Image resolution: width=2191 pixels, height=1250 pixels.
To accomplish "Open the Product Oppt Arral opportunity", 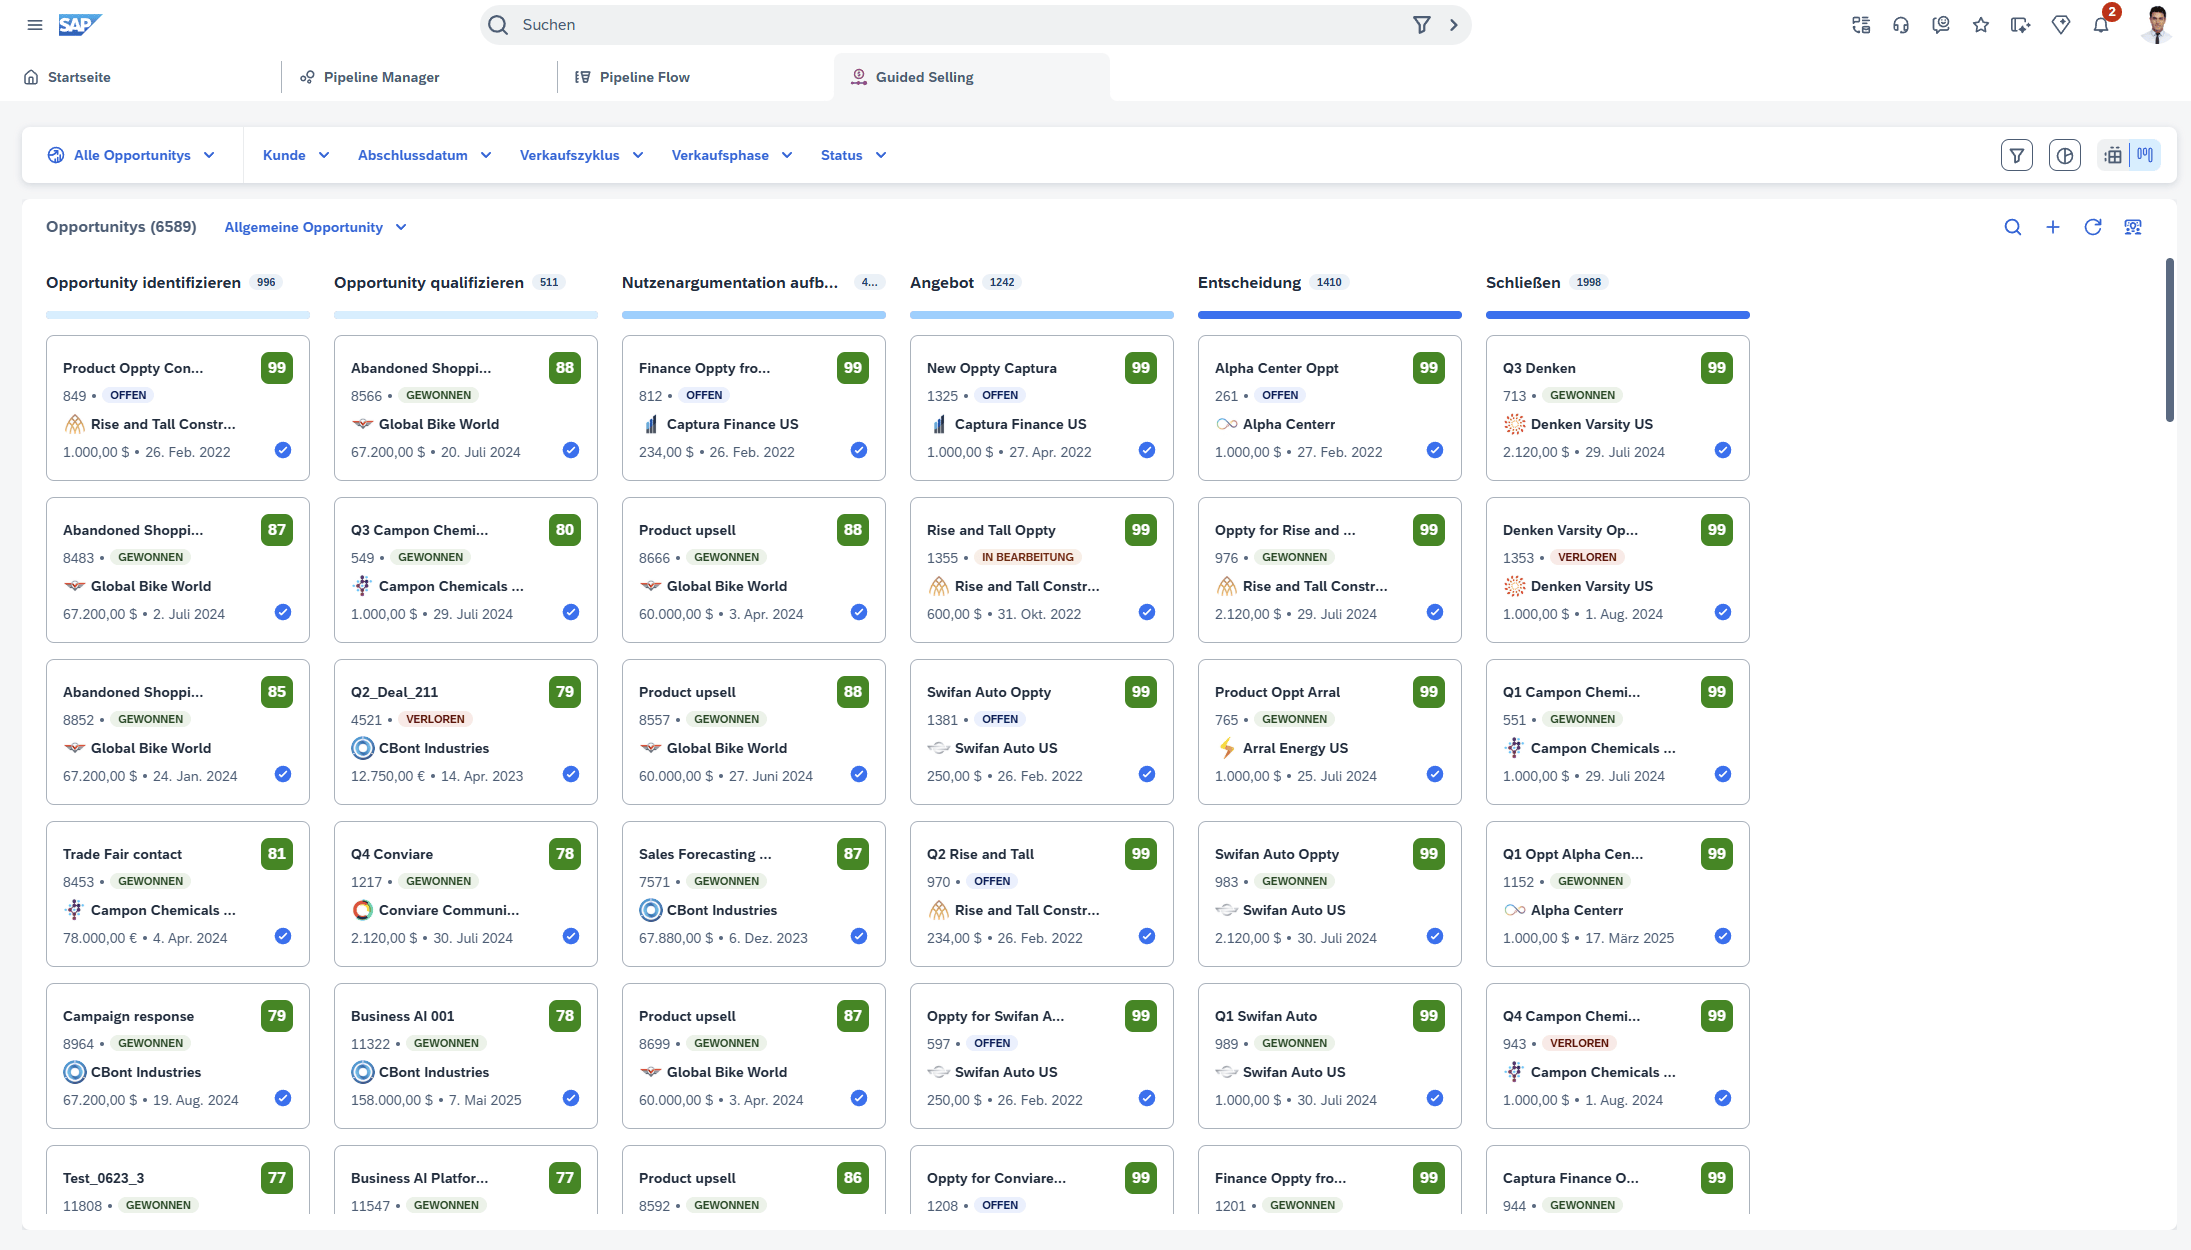I will click(1330, 732).
